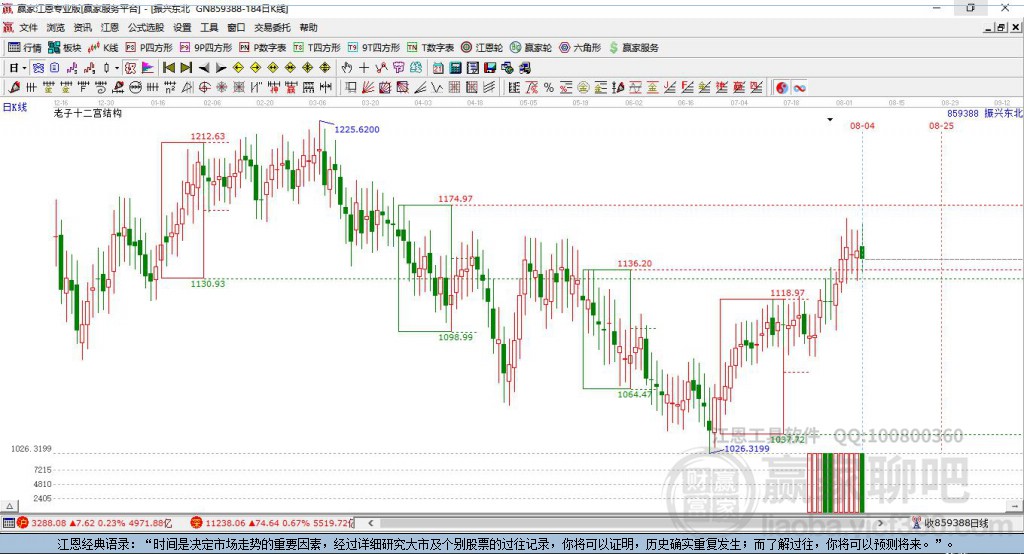Screen dimensions: 1024x554
Task: Select the red pen drawing tool
Action: tap(14, 87)
